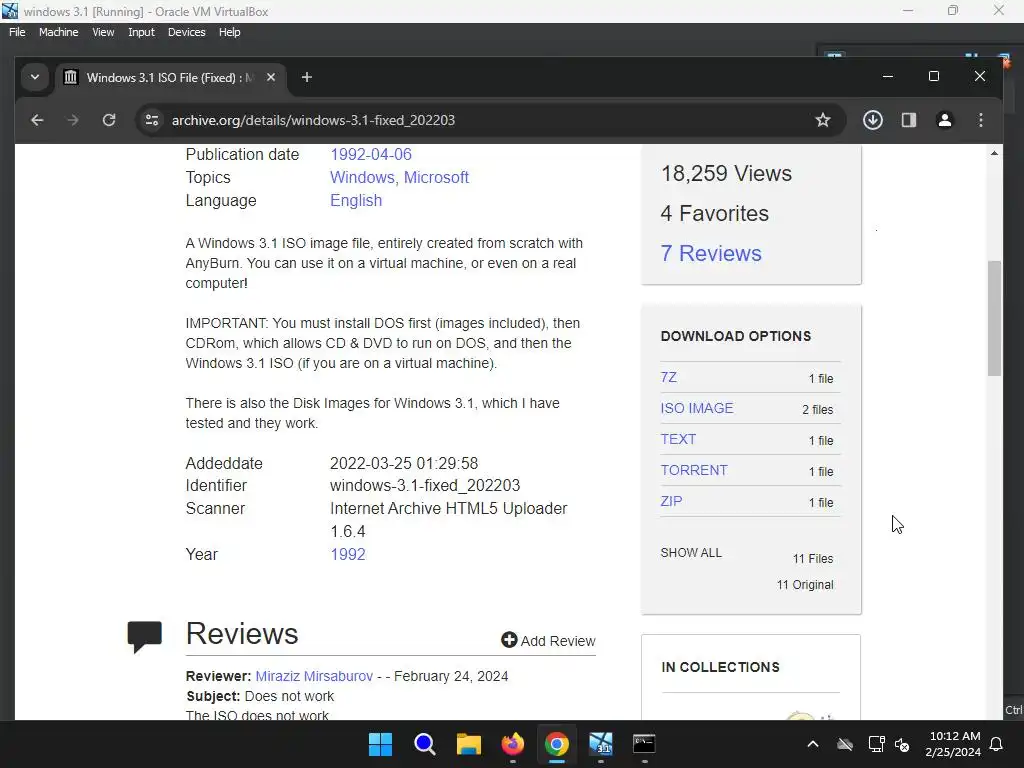Click the IN COLLECTIONS heading

[x=720, y=667]
